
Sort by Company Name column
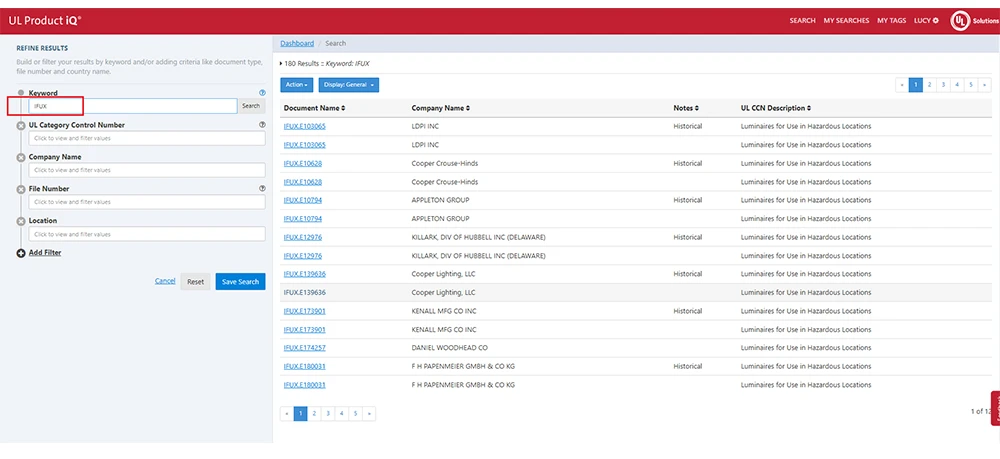[441, 108]
